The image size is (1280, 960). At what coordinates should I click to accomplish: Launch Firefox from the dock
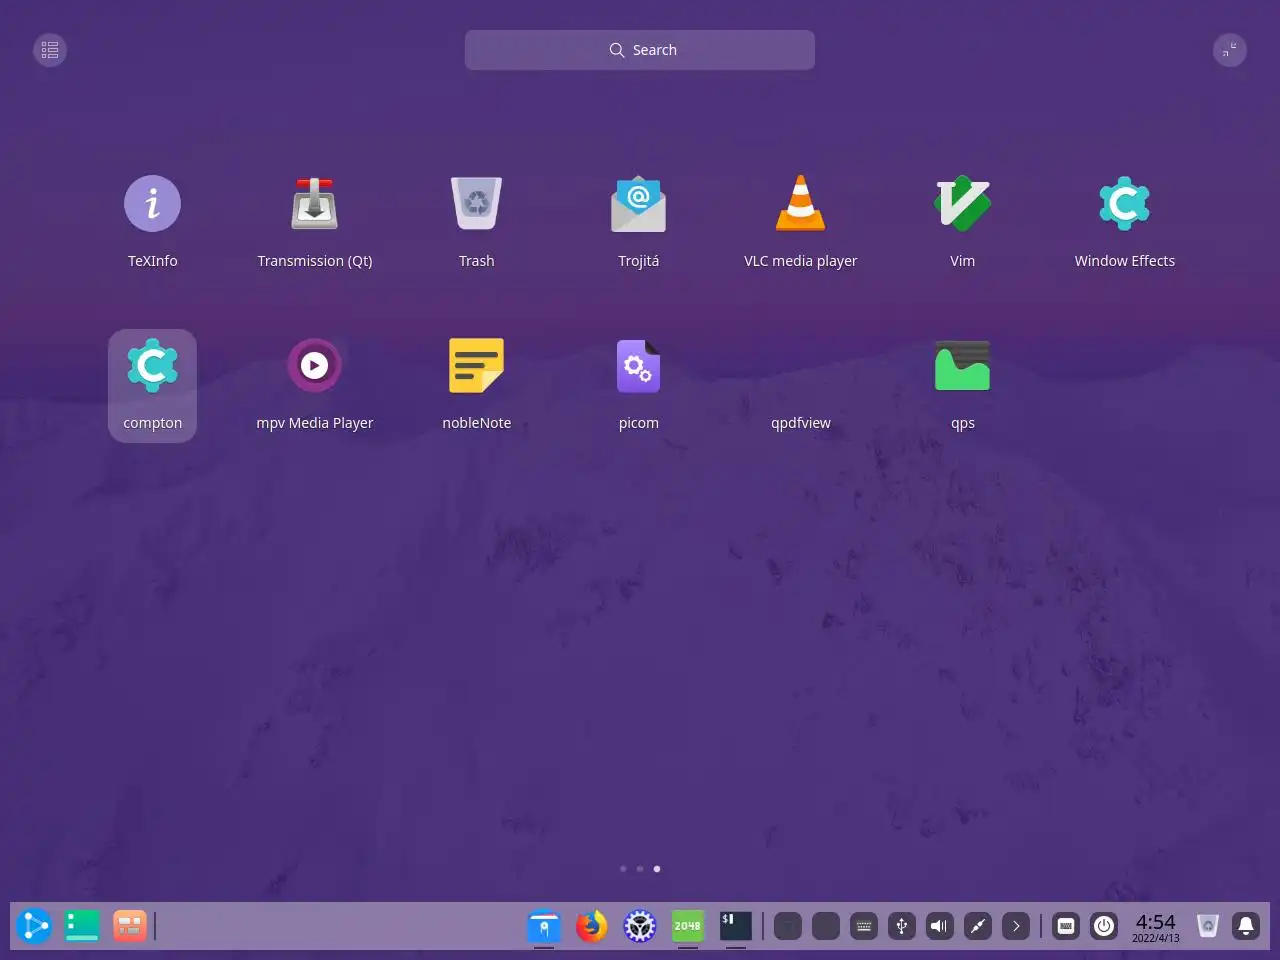tap(592, 926)
